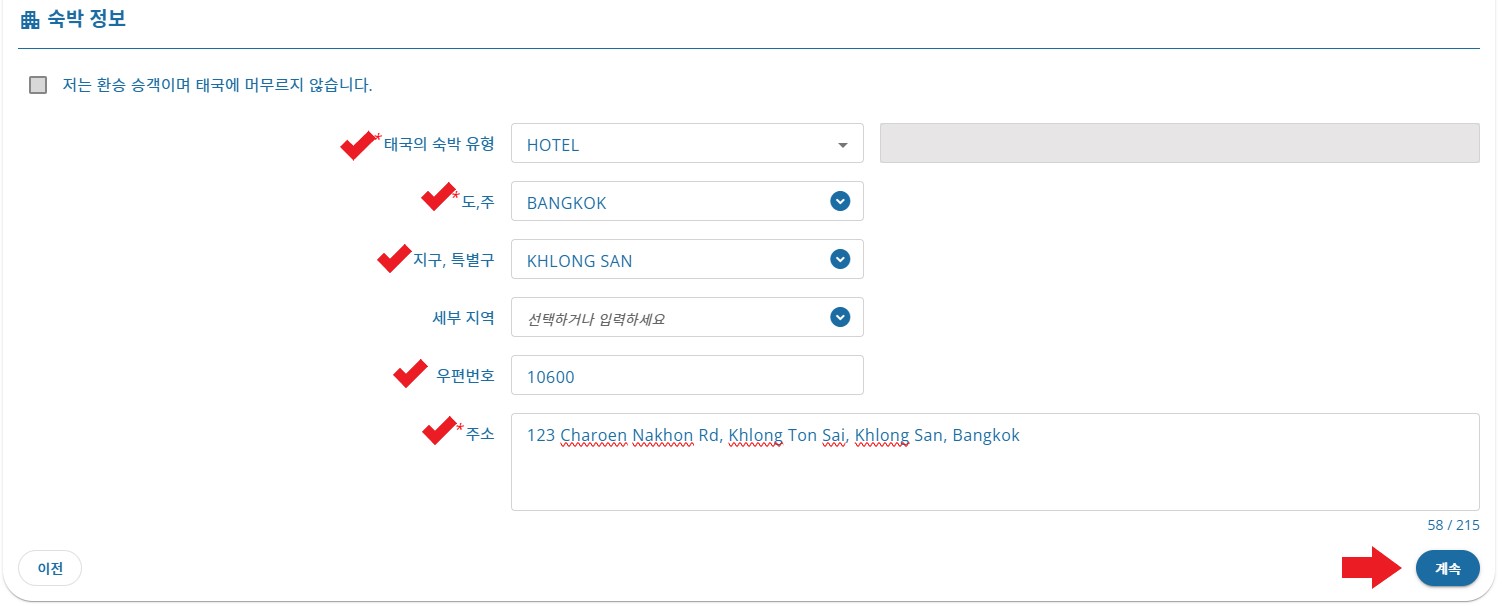Toggle the checkbox about not staying in Thailand

(37, 84)
